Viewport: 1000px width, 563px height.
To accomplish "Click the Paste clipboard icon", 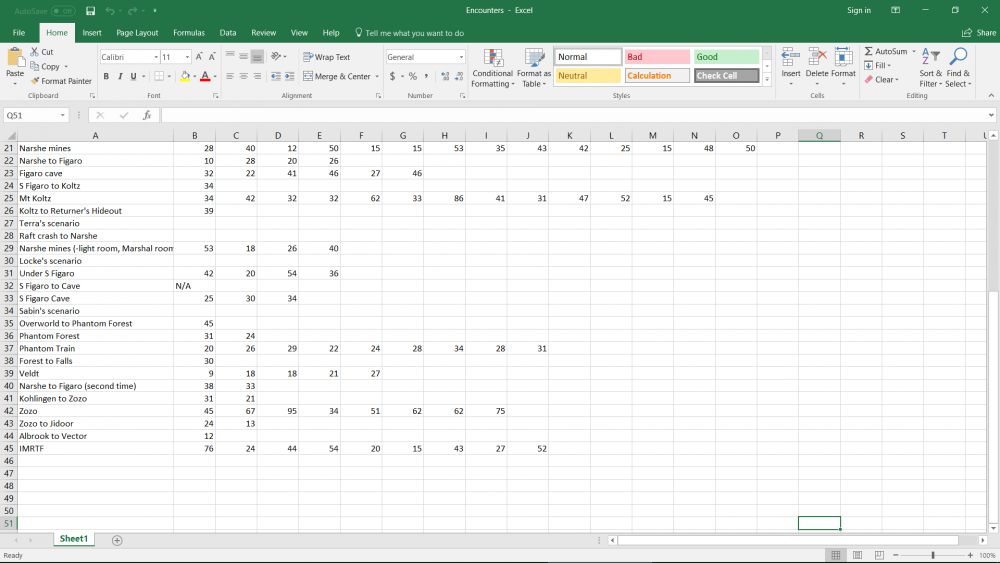I will tap(15, 59).
